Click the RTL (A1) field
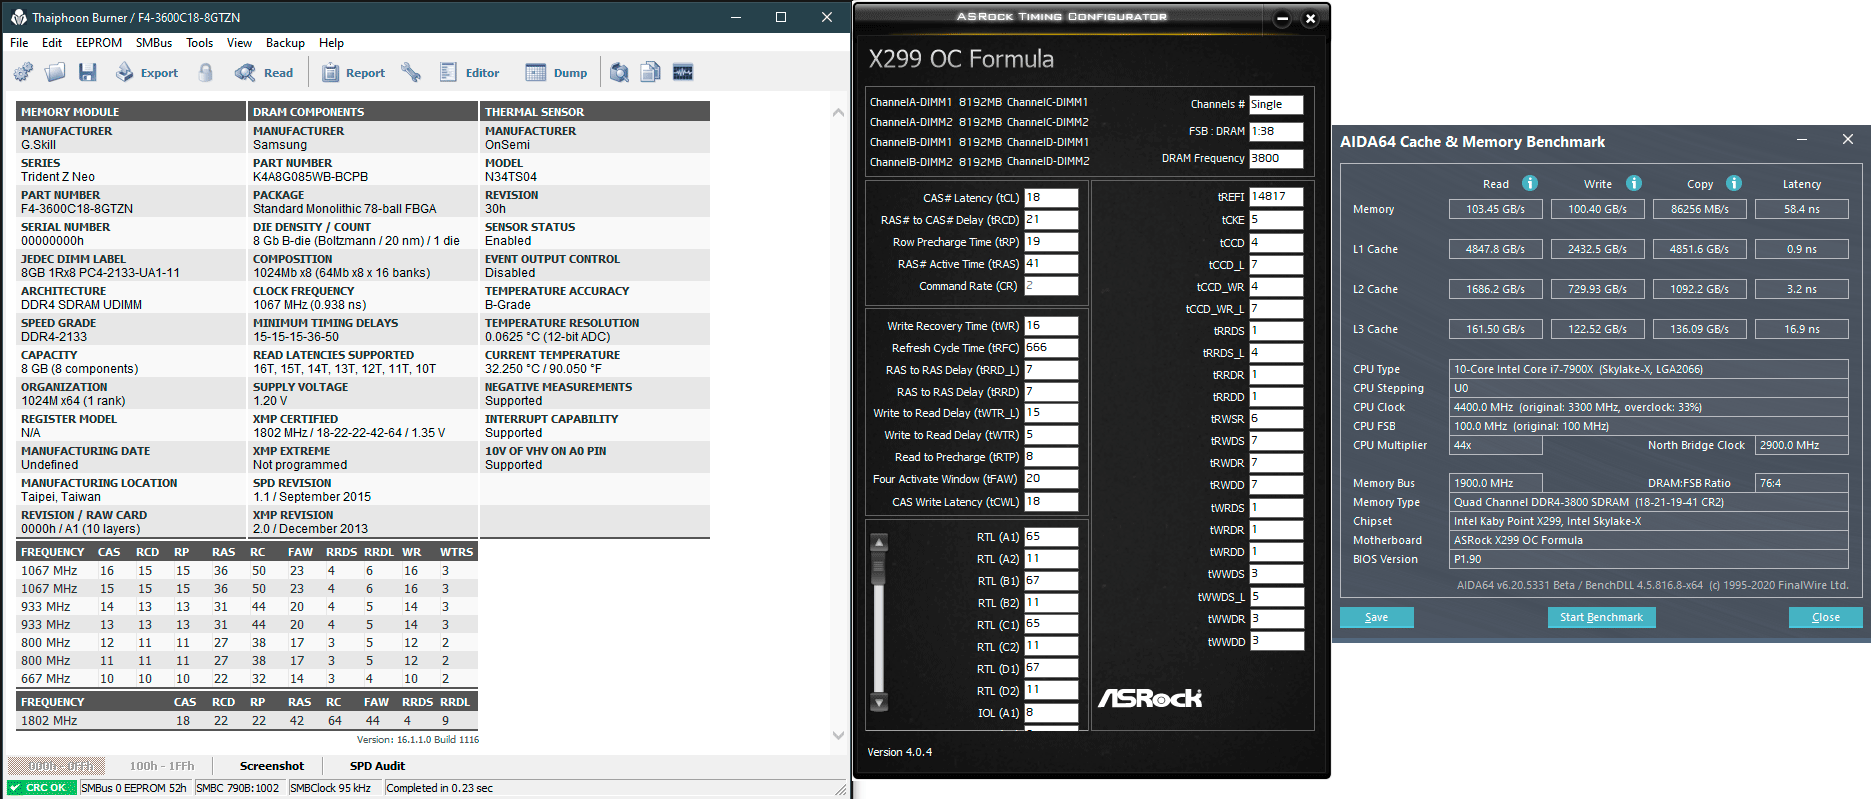The height and width of the screenshot is (799, 1872). (x=1051, y=537)
